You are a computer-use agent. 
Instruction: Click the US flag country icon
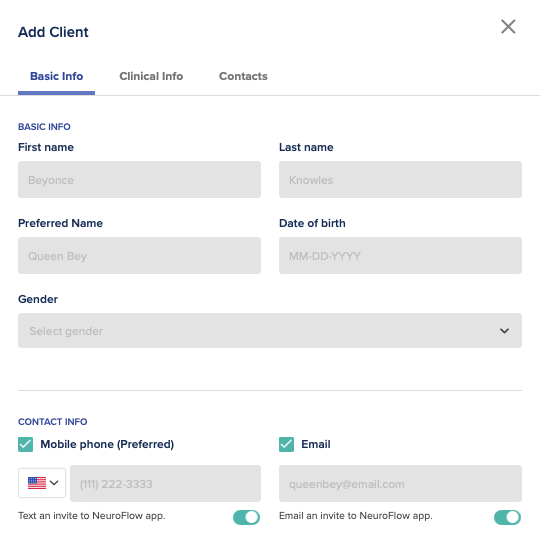tap(37, 483)
